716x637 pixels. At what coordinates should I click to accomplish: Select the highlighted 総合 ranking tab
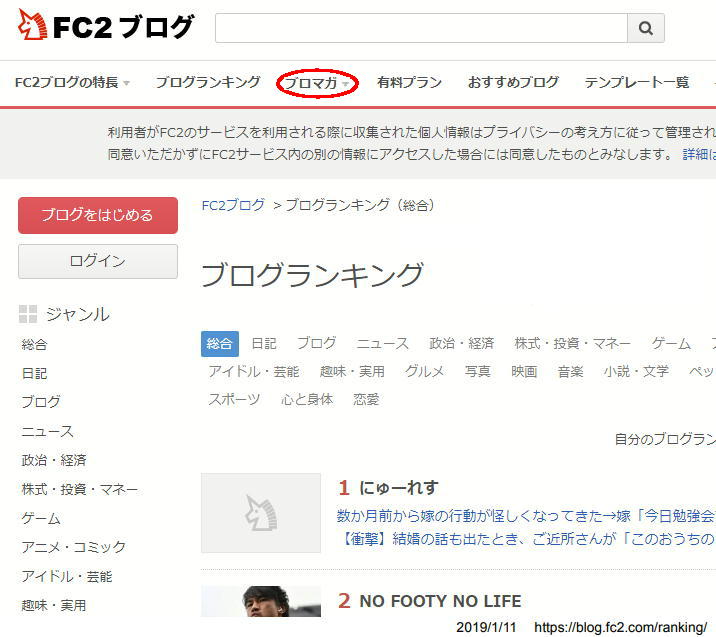click(220, 344)
